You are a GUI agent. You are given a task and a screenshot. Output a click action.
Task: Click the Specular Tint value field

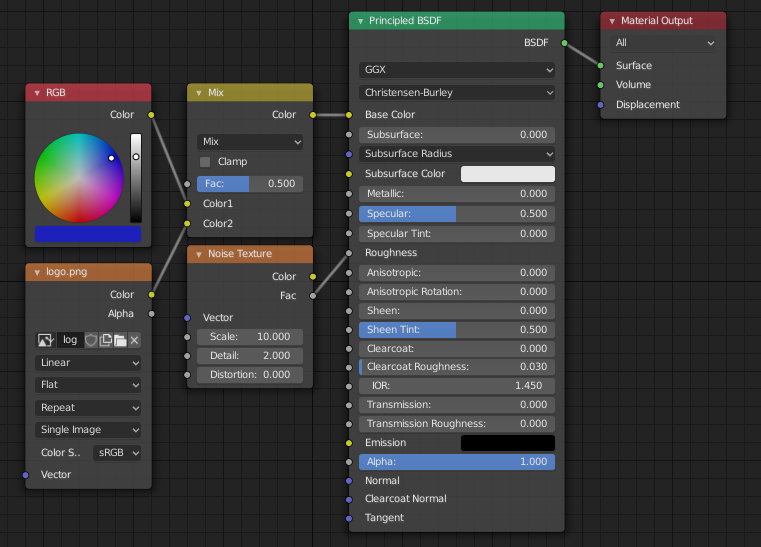(457, 234)
